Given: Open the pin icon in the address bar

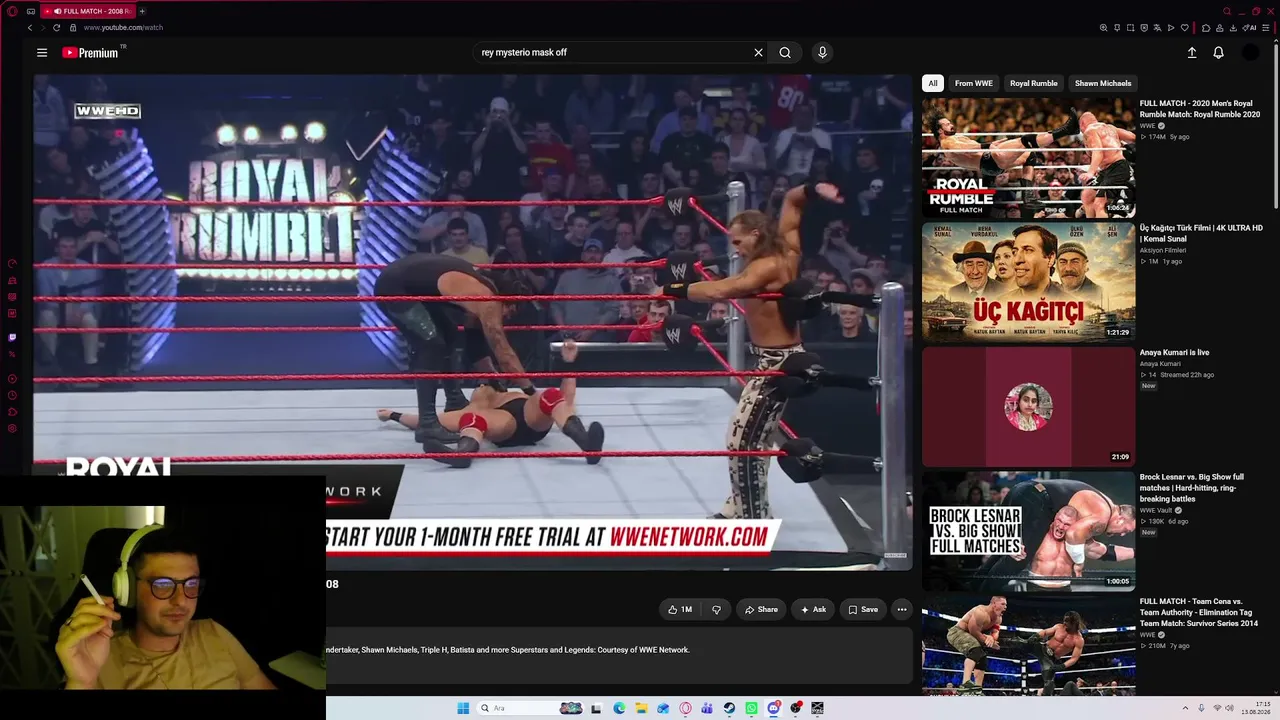Looking at the screenshot, I should [x=1117, y=28].
